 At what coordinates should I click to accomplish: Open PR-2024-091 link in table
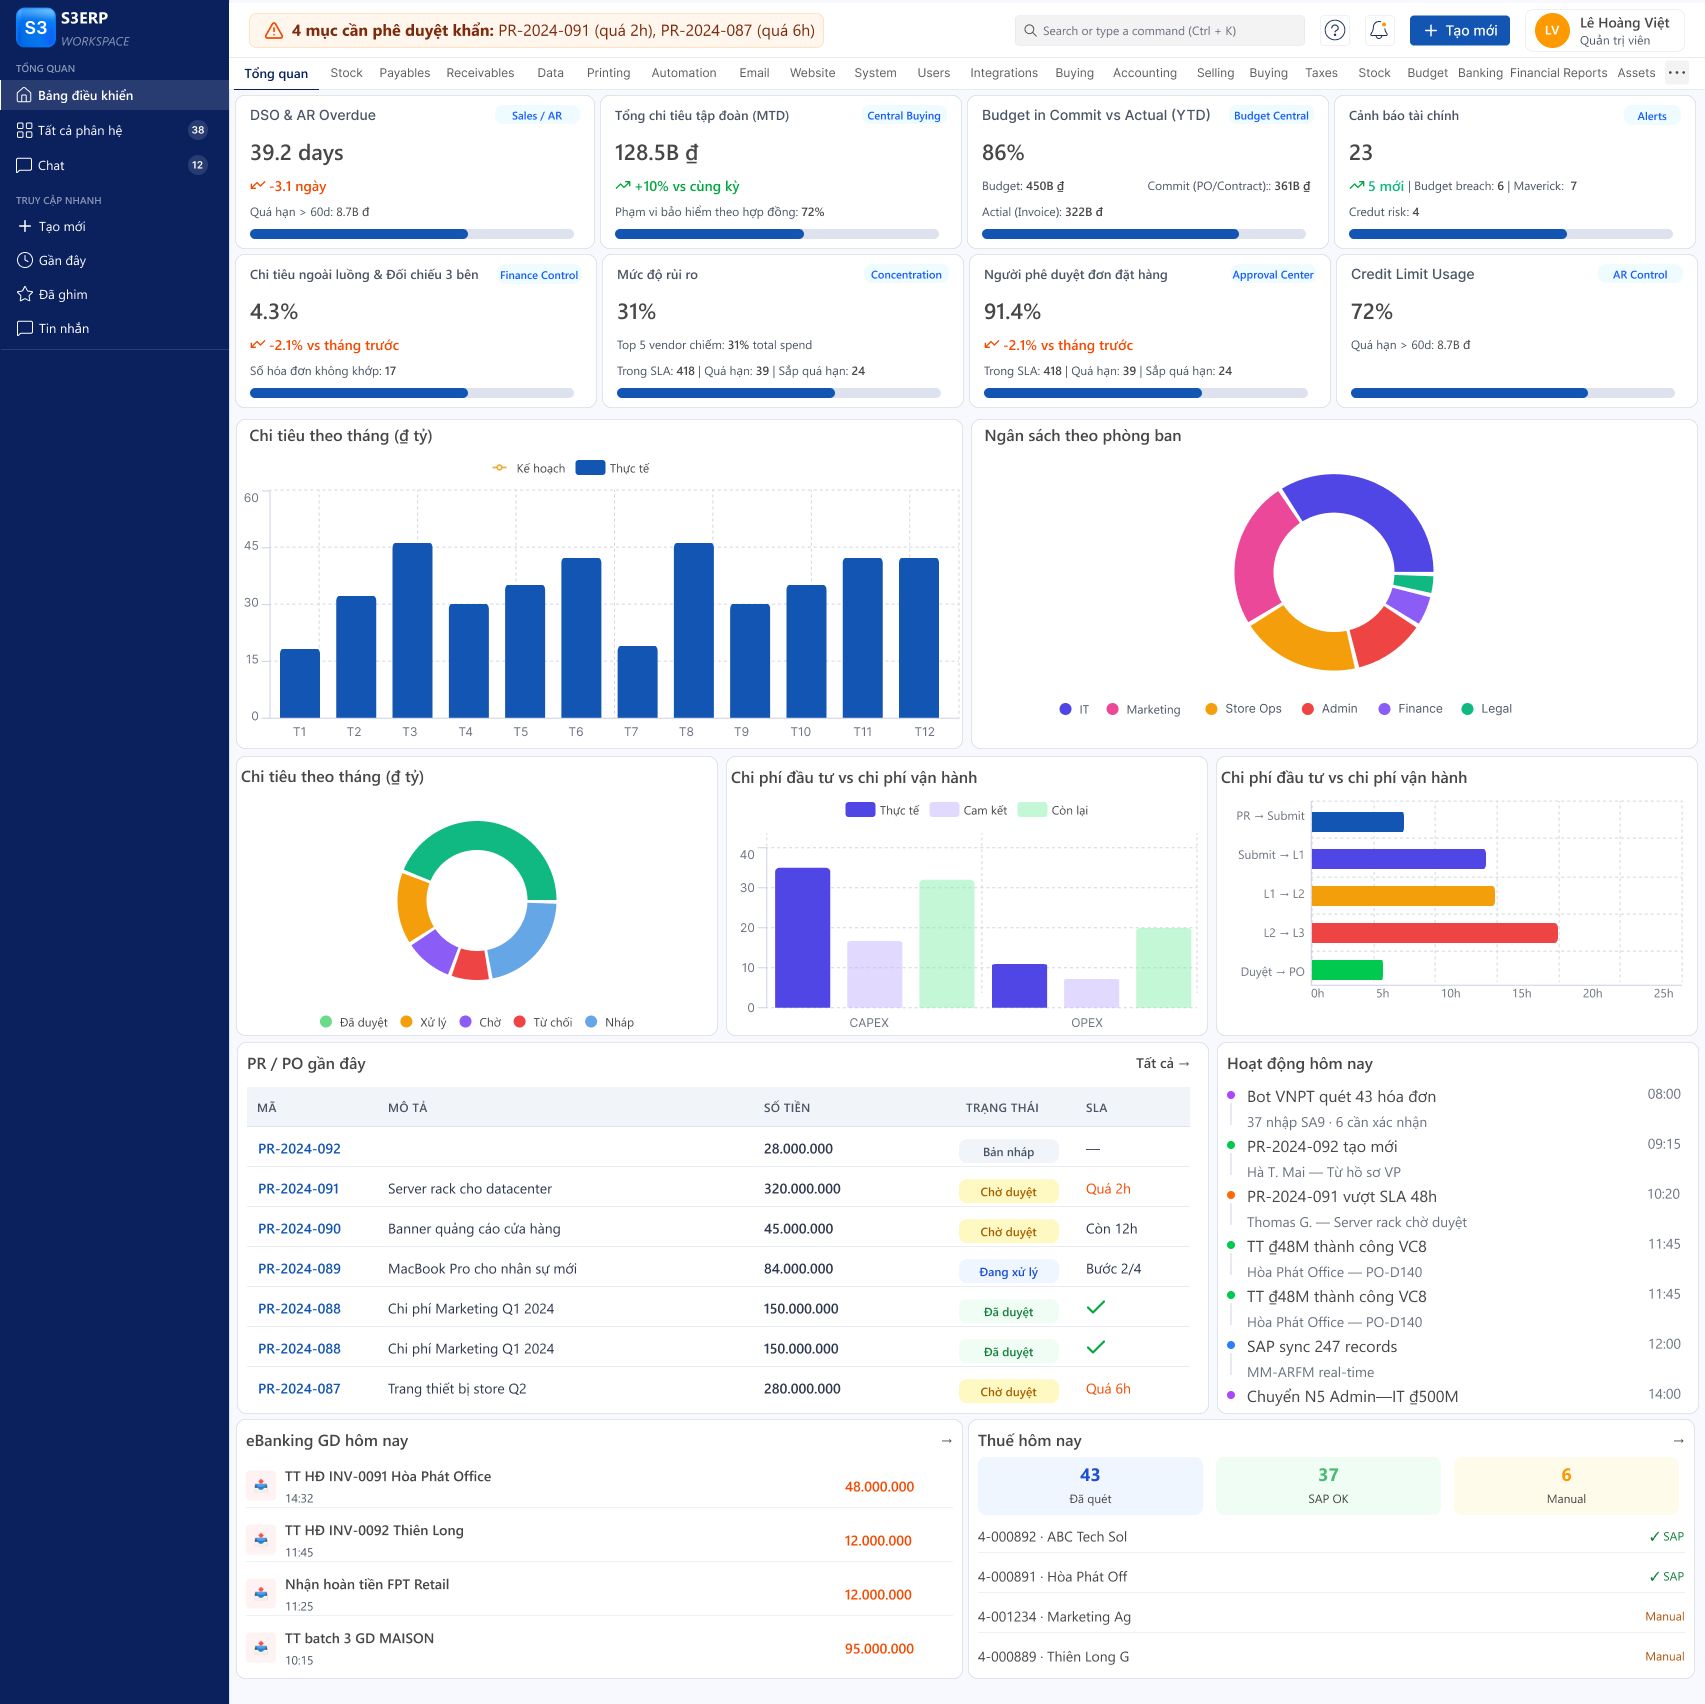[298, 1189]
